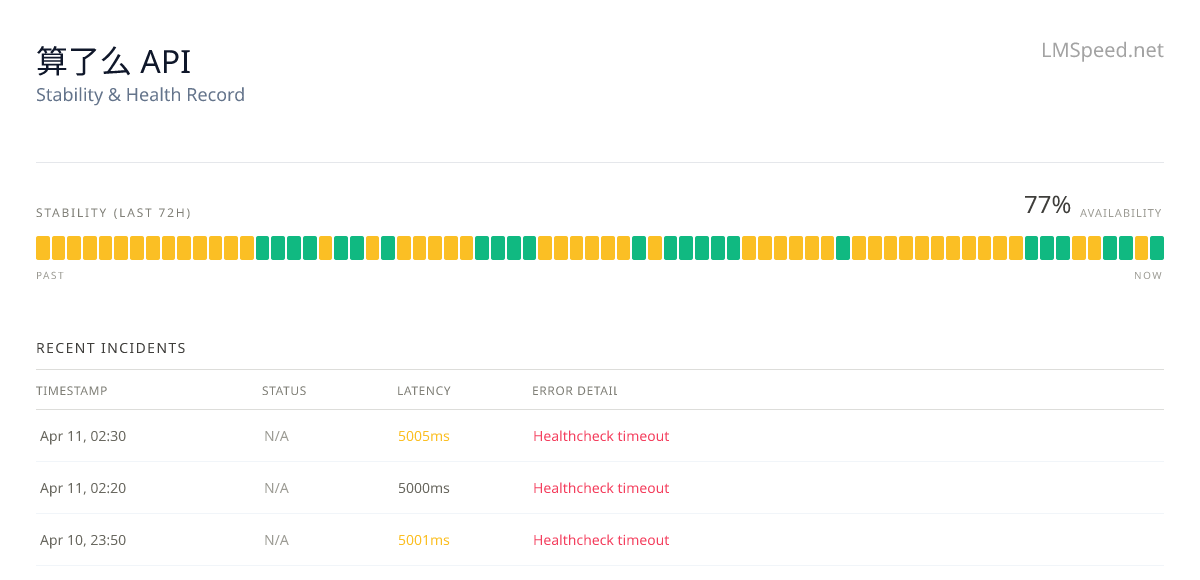
Task: Click the RECENT INCIDENTS heading
Action: tap(111, 348)
